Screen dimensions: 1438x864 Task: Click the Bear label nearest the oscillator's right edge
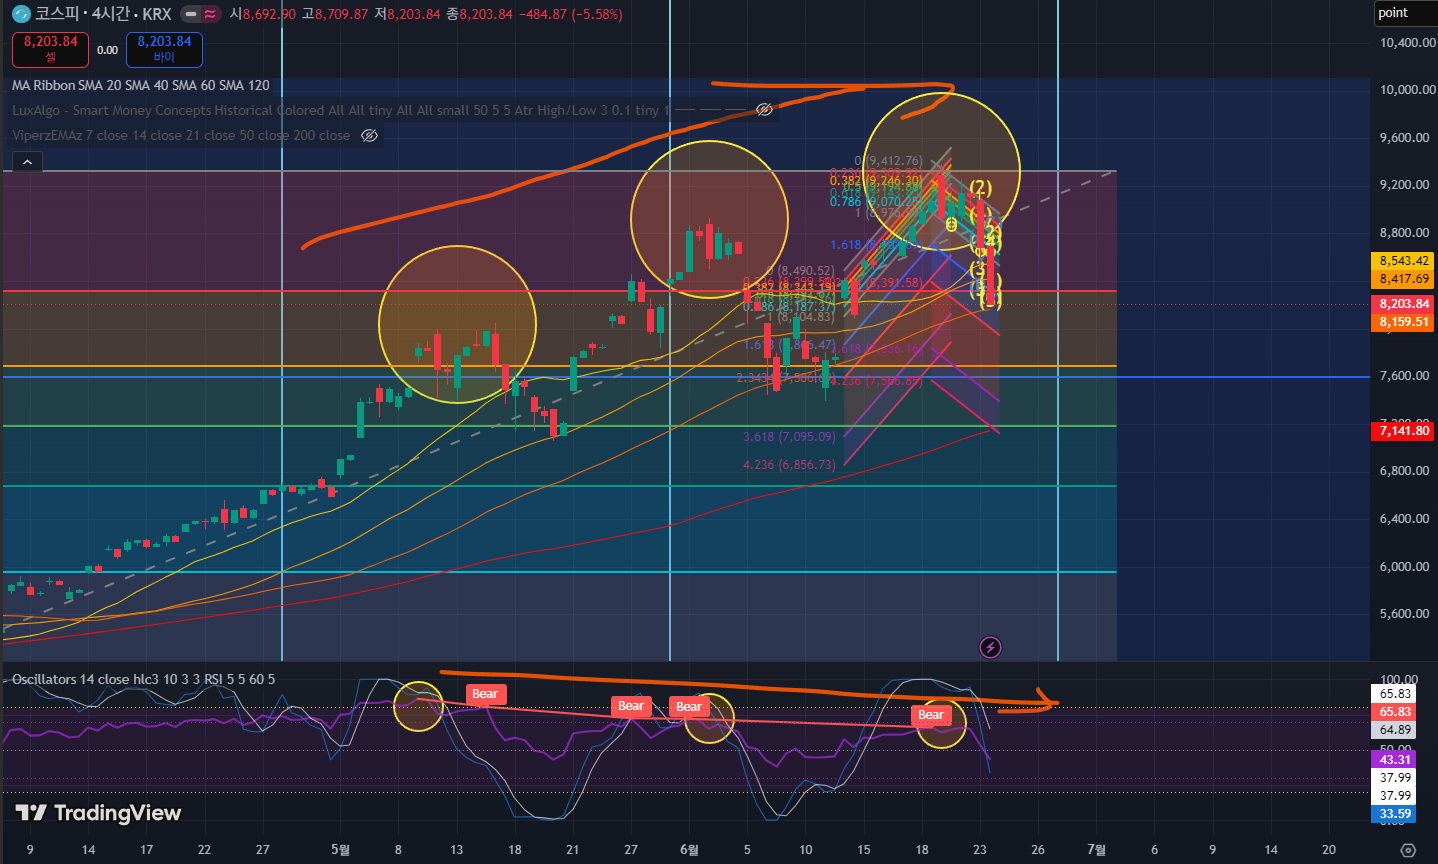pos(931,715)
